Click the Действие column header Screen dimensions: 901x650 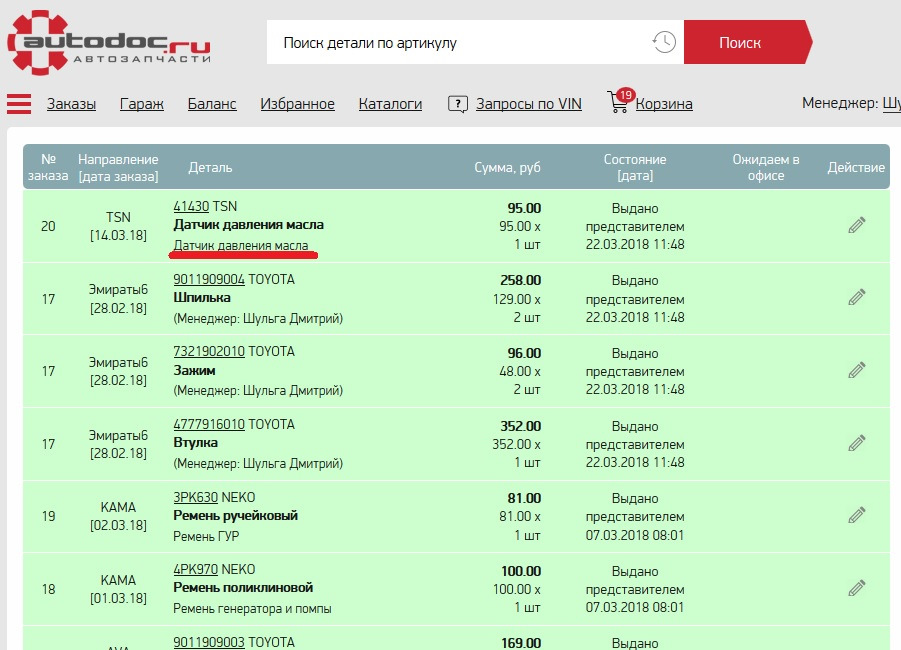click(x=856, y=167)
